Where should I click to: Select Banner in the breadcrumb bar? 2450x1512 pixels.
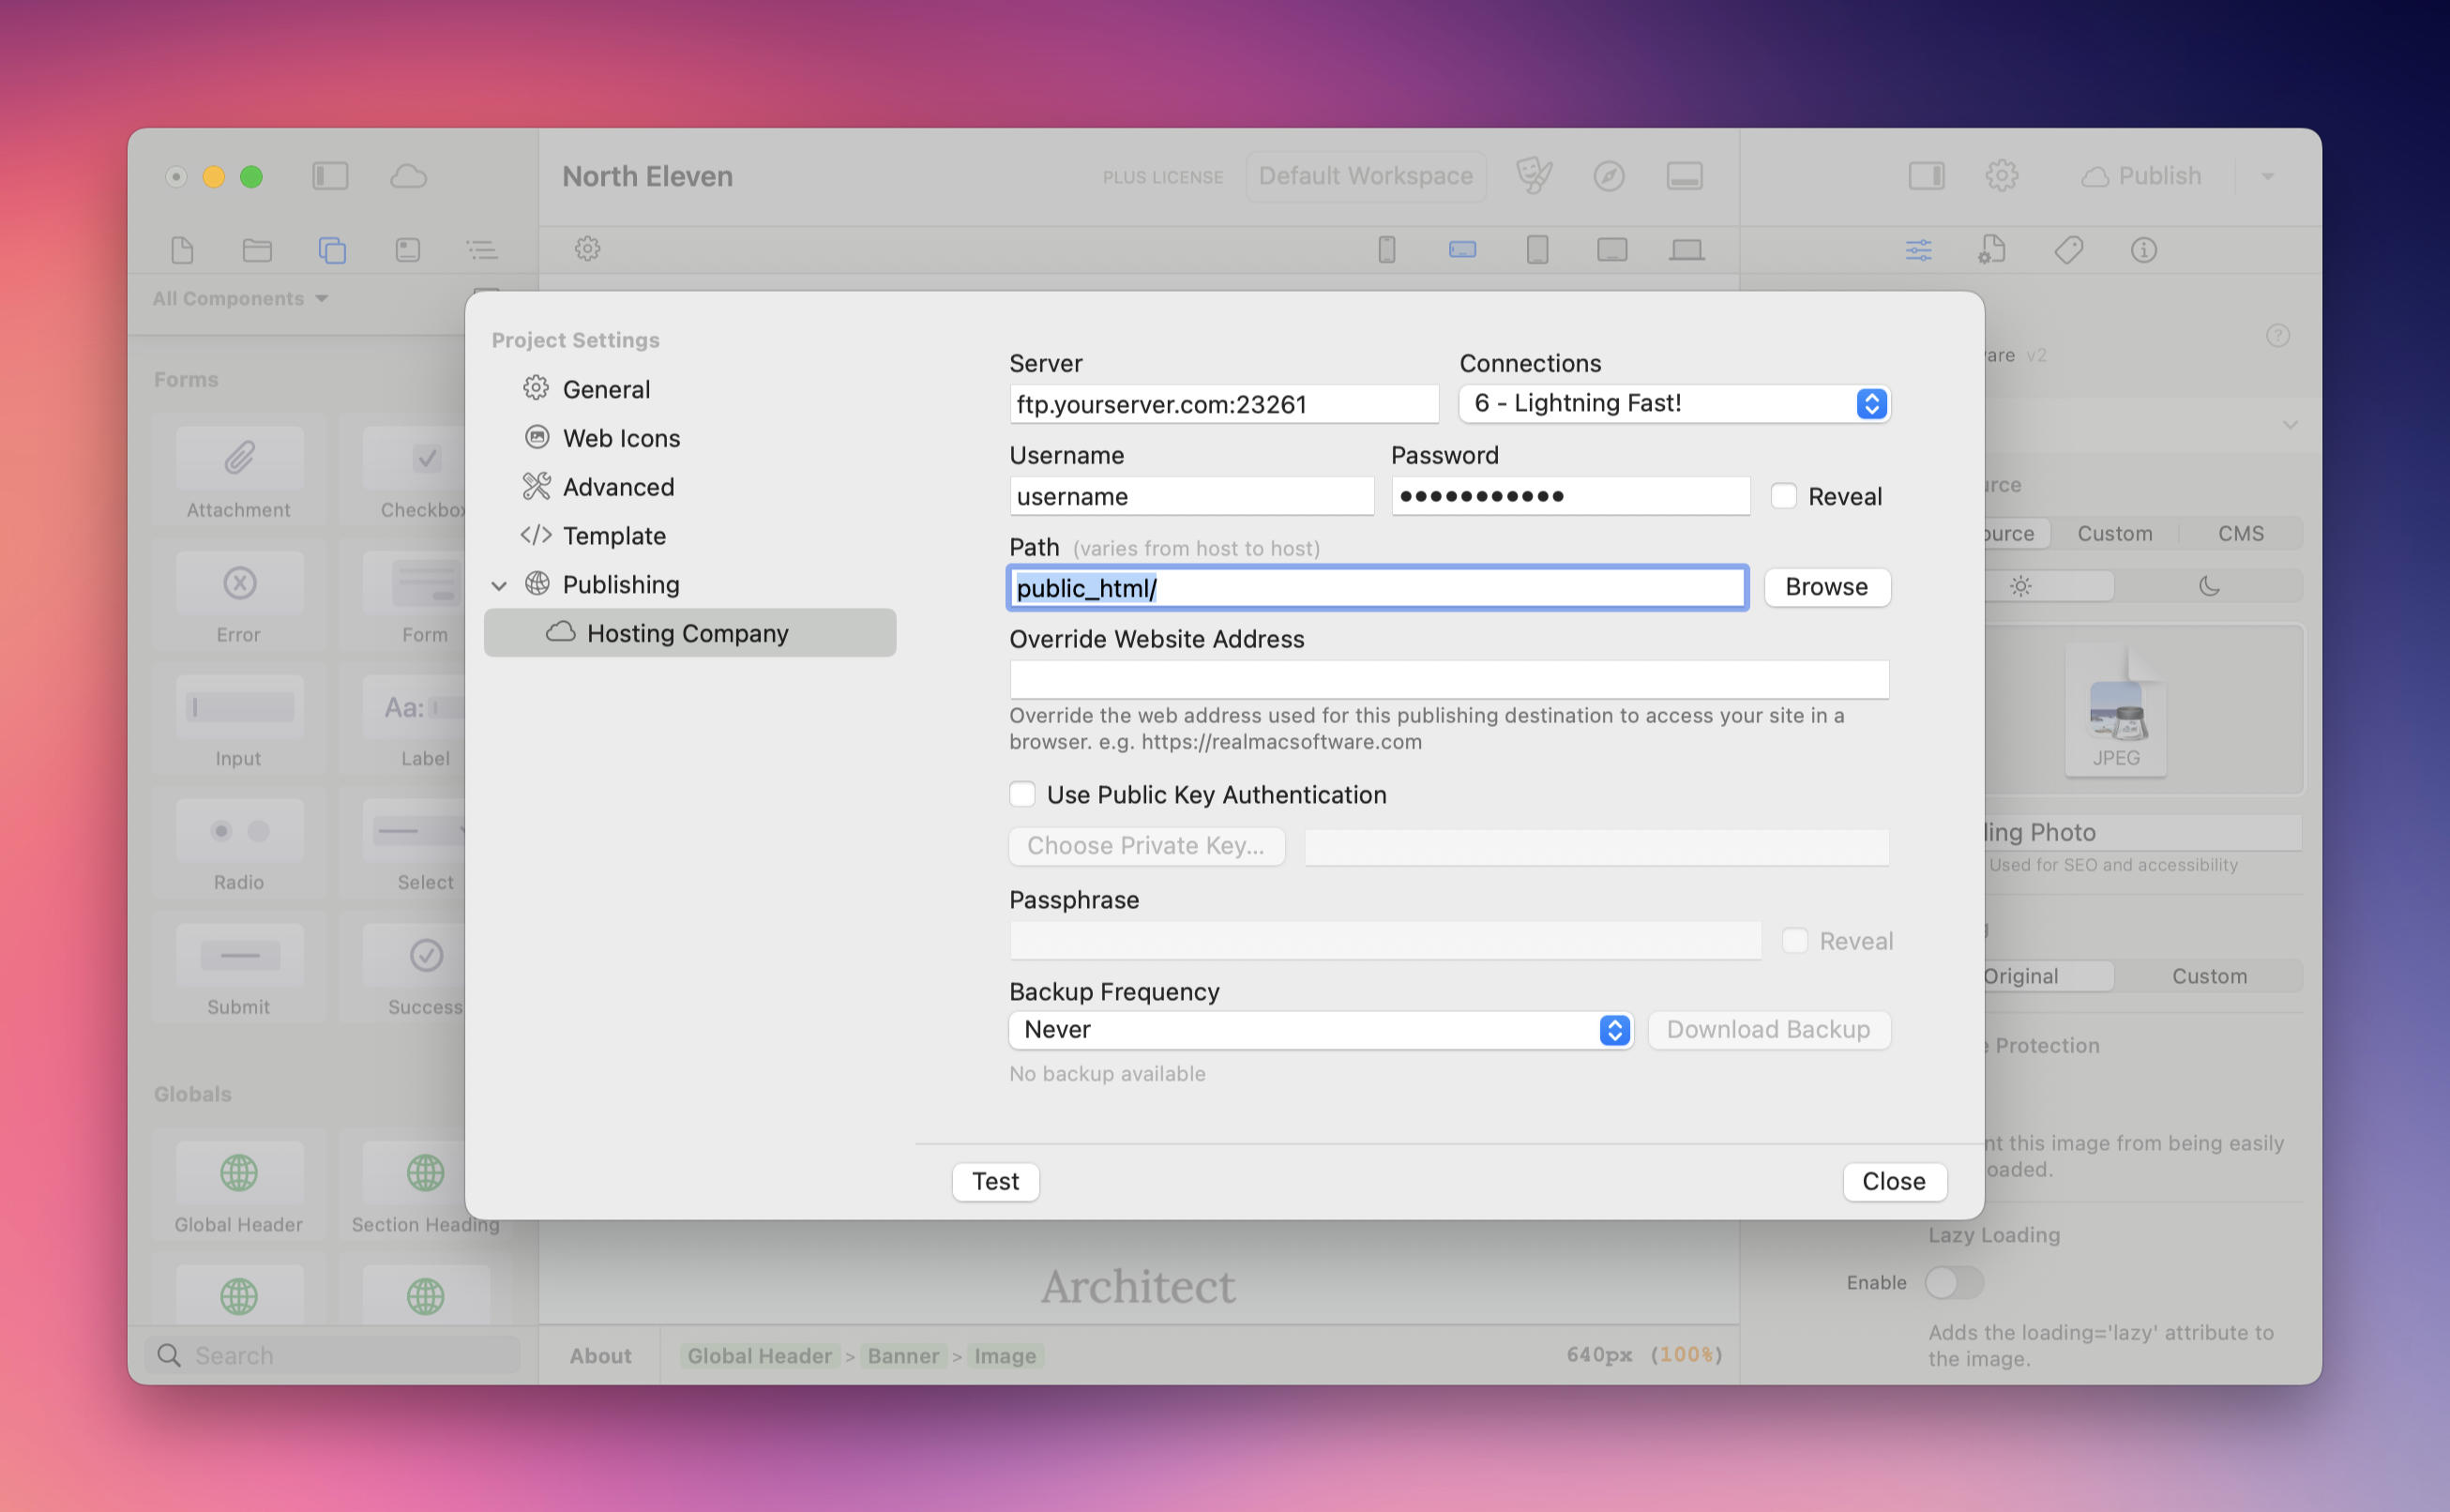(x=903, y=1355)
